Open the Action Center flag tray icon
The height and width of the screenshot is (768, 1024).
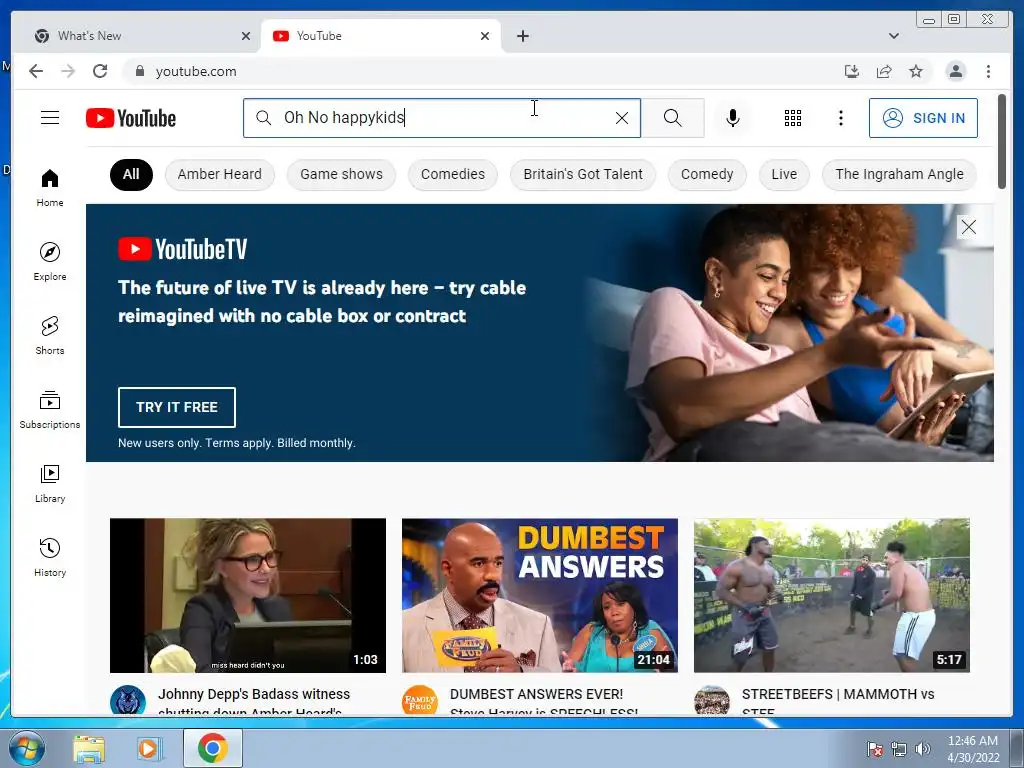[874, 749]
